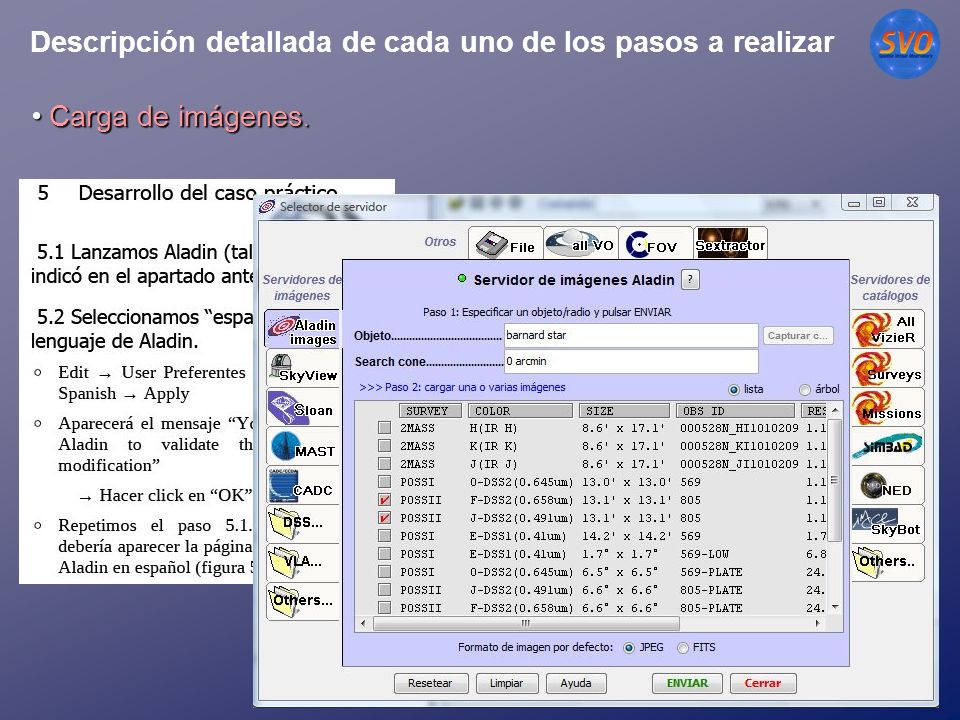The image size is (960, 720).
Task: Select the SkyView image server
Action: pos(304,369)
